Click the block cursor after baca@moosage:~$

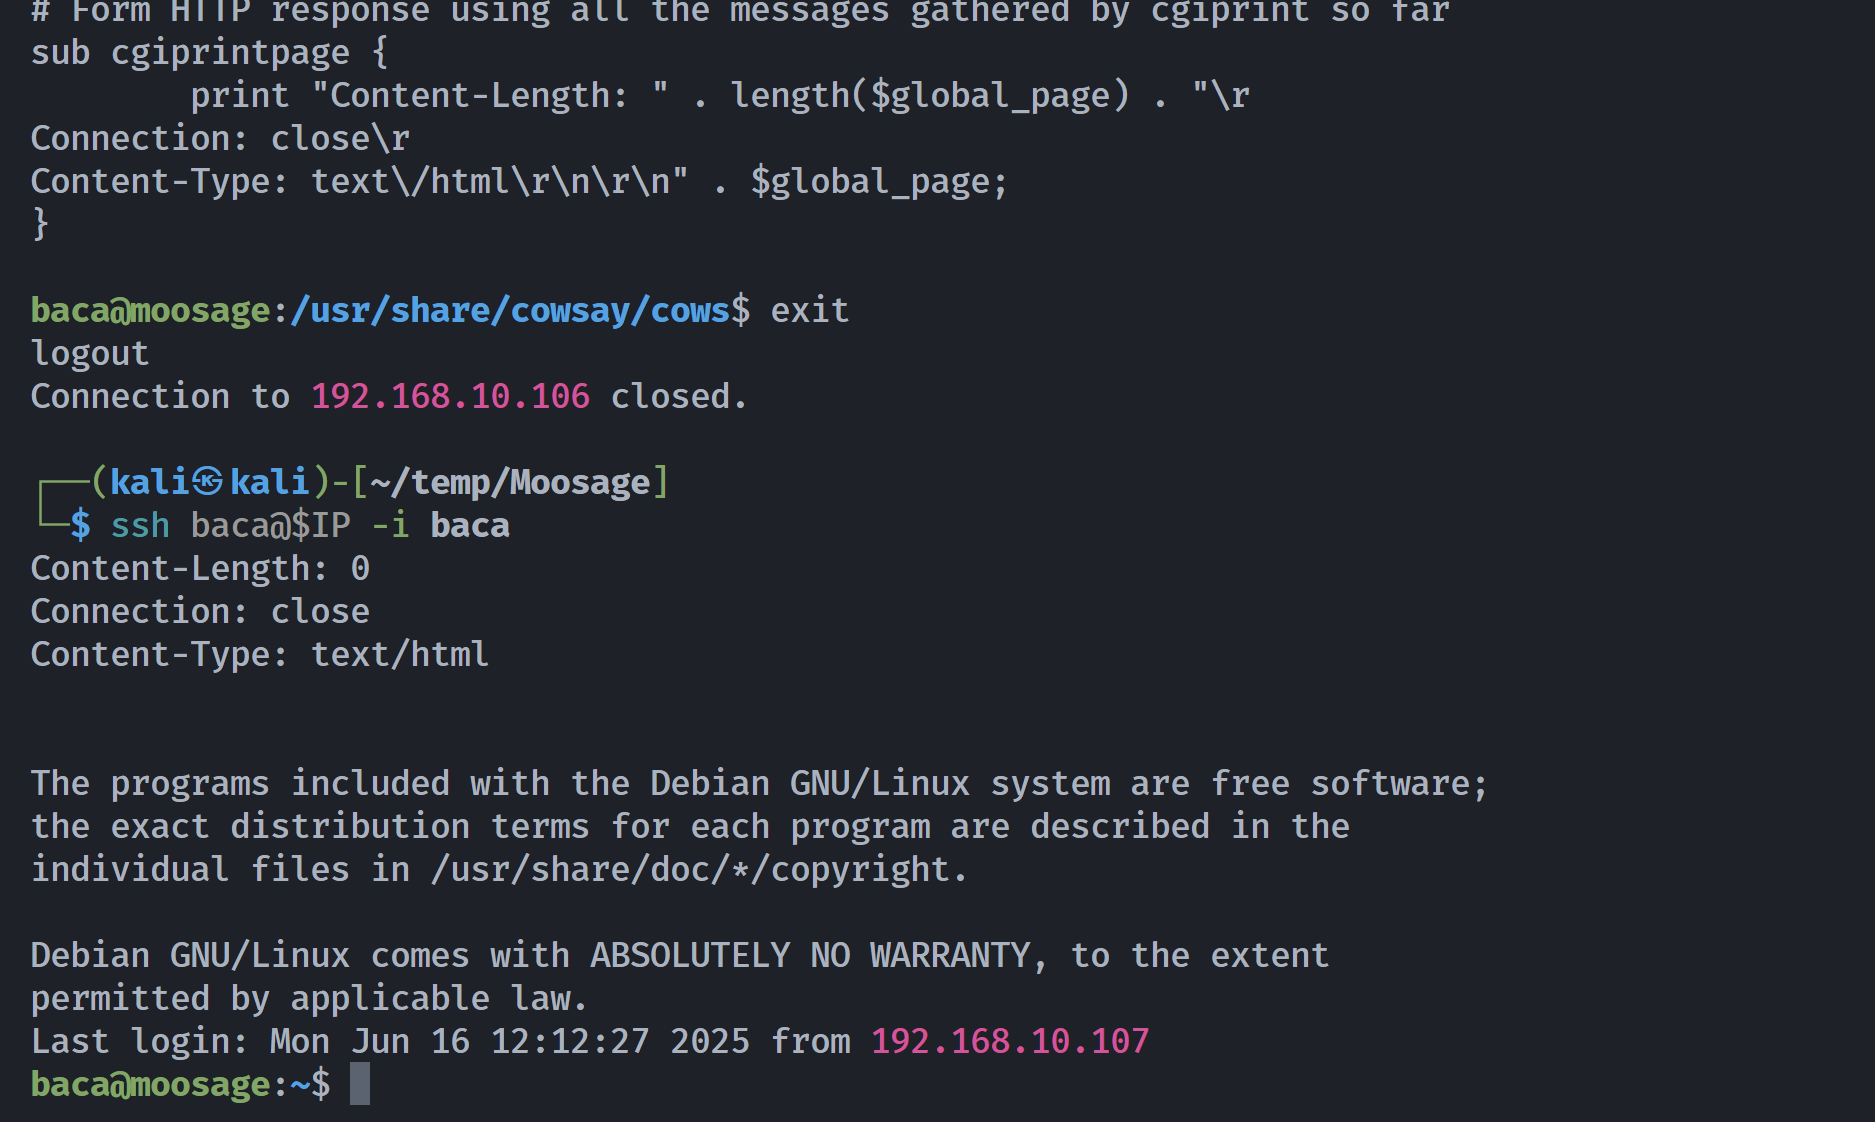click(x=360, y=1084)
